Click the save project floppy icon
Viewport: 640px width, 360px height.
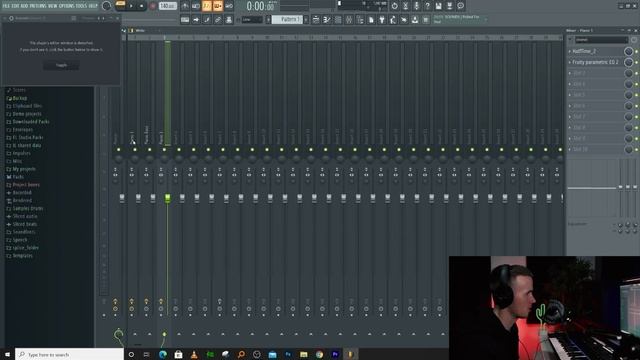438,6
